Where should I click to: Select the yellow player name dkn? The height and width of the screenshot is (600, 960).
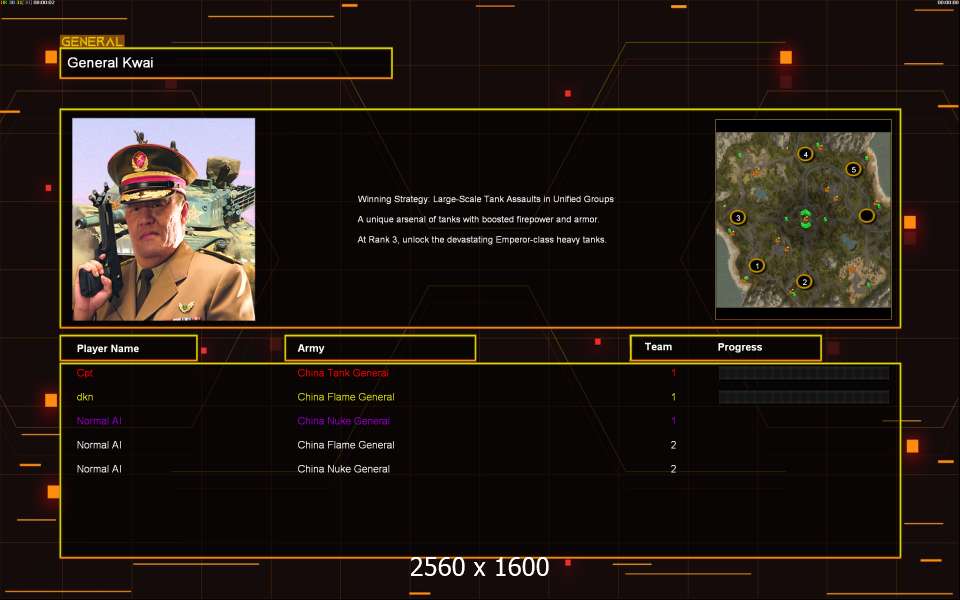pos(85,397)
